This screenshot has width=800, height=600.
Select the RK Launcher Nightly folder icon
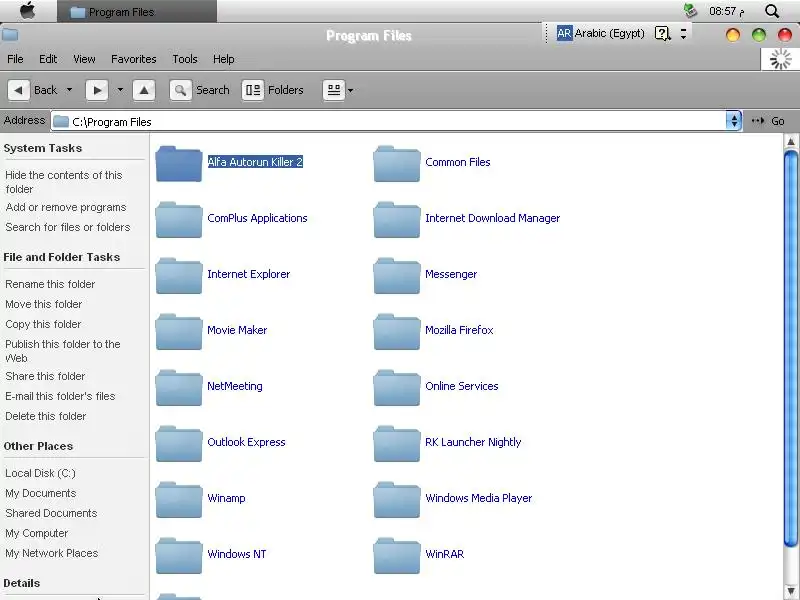pos(396,444)
